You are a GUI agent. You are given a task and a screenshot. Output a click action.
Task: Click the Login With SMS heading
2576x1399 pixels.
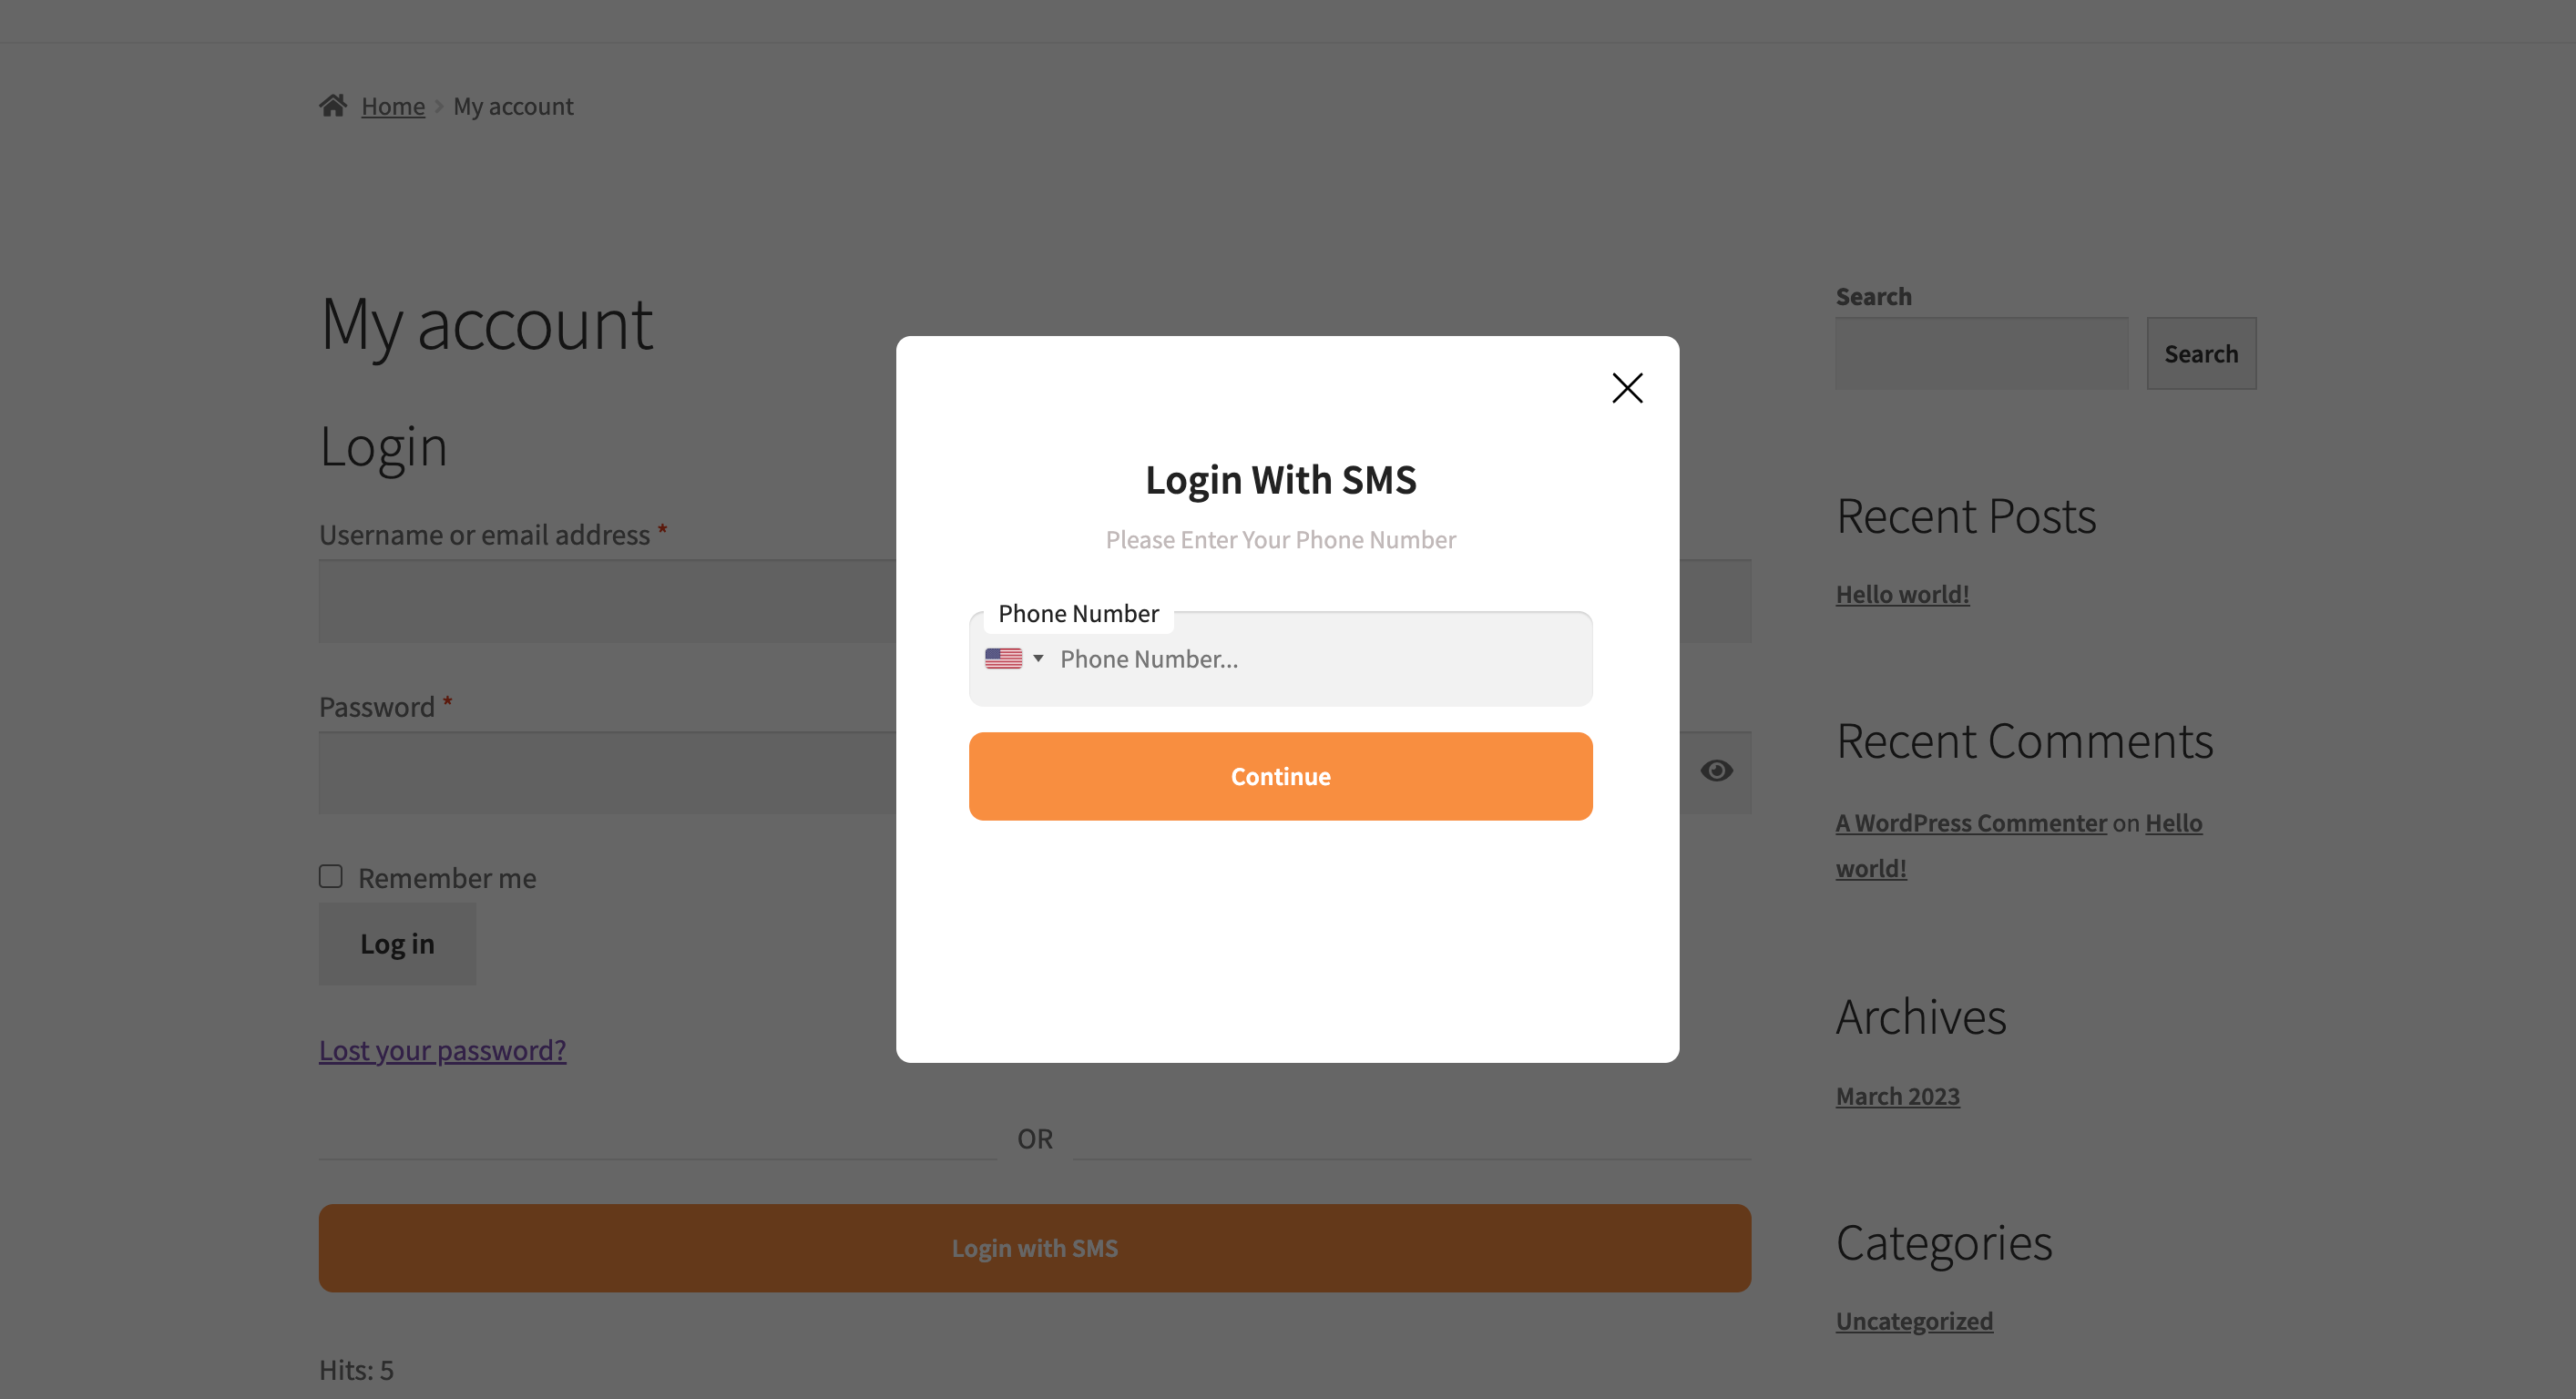tap(1280, 480)
